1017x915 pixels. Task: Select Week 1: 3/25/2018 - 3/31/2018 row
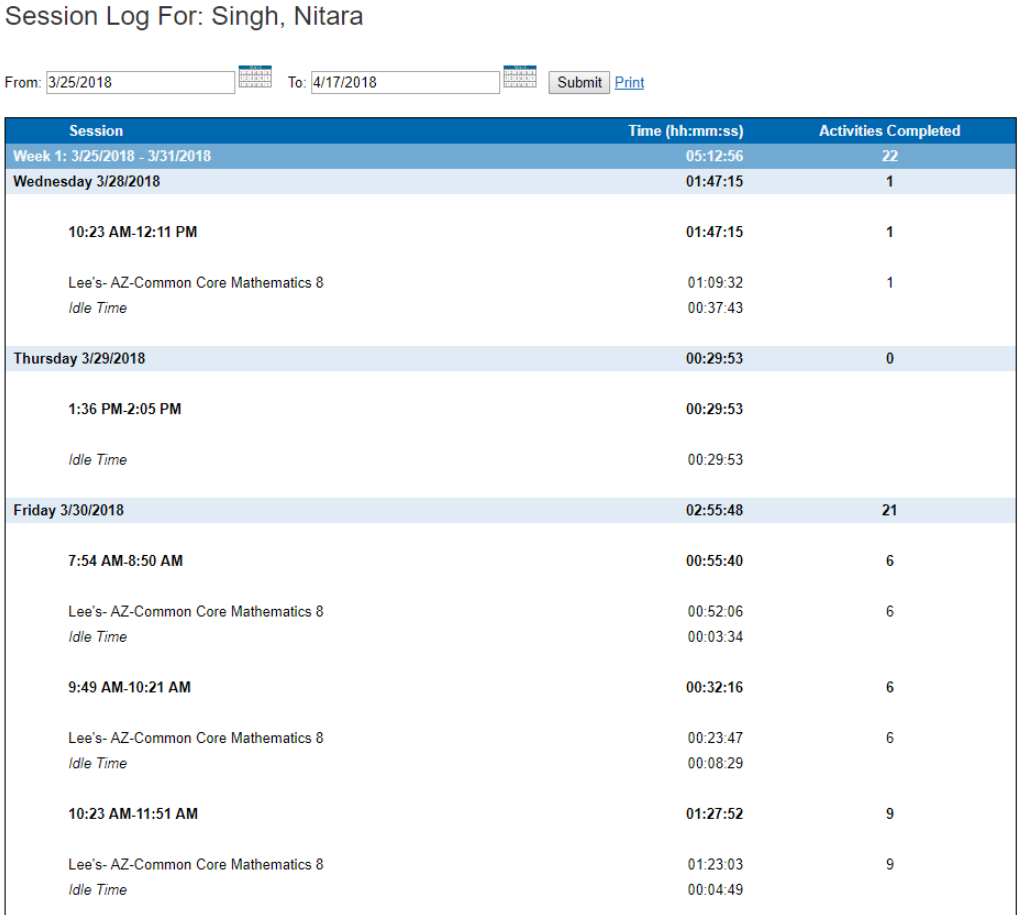pos(510,156)
